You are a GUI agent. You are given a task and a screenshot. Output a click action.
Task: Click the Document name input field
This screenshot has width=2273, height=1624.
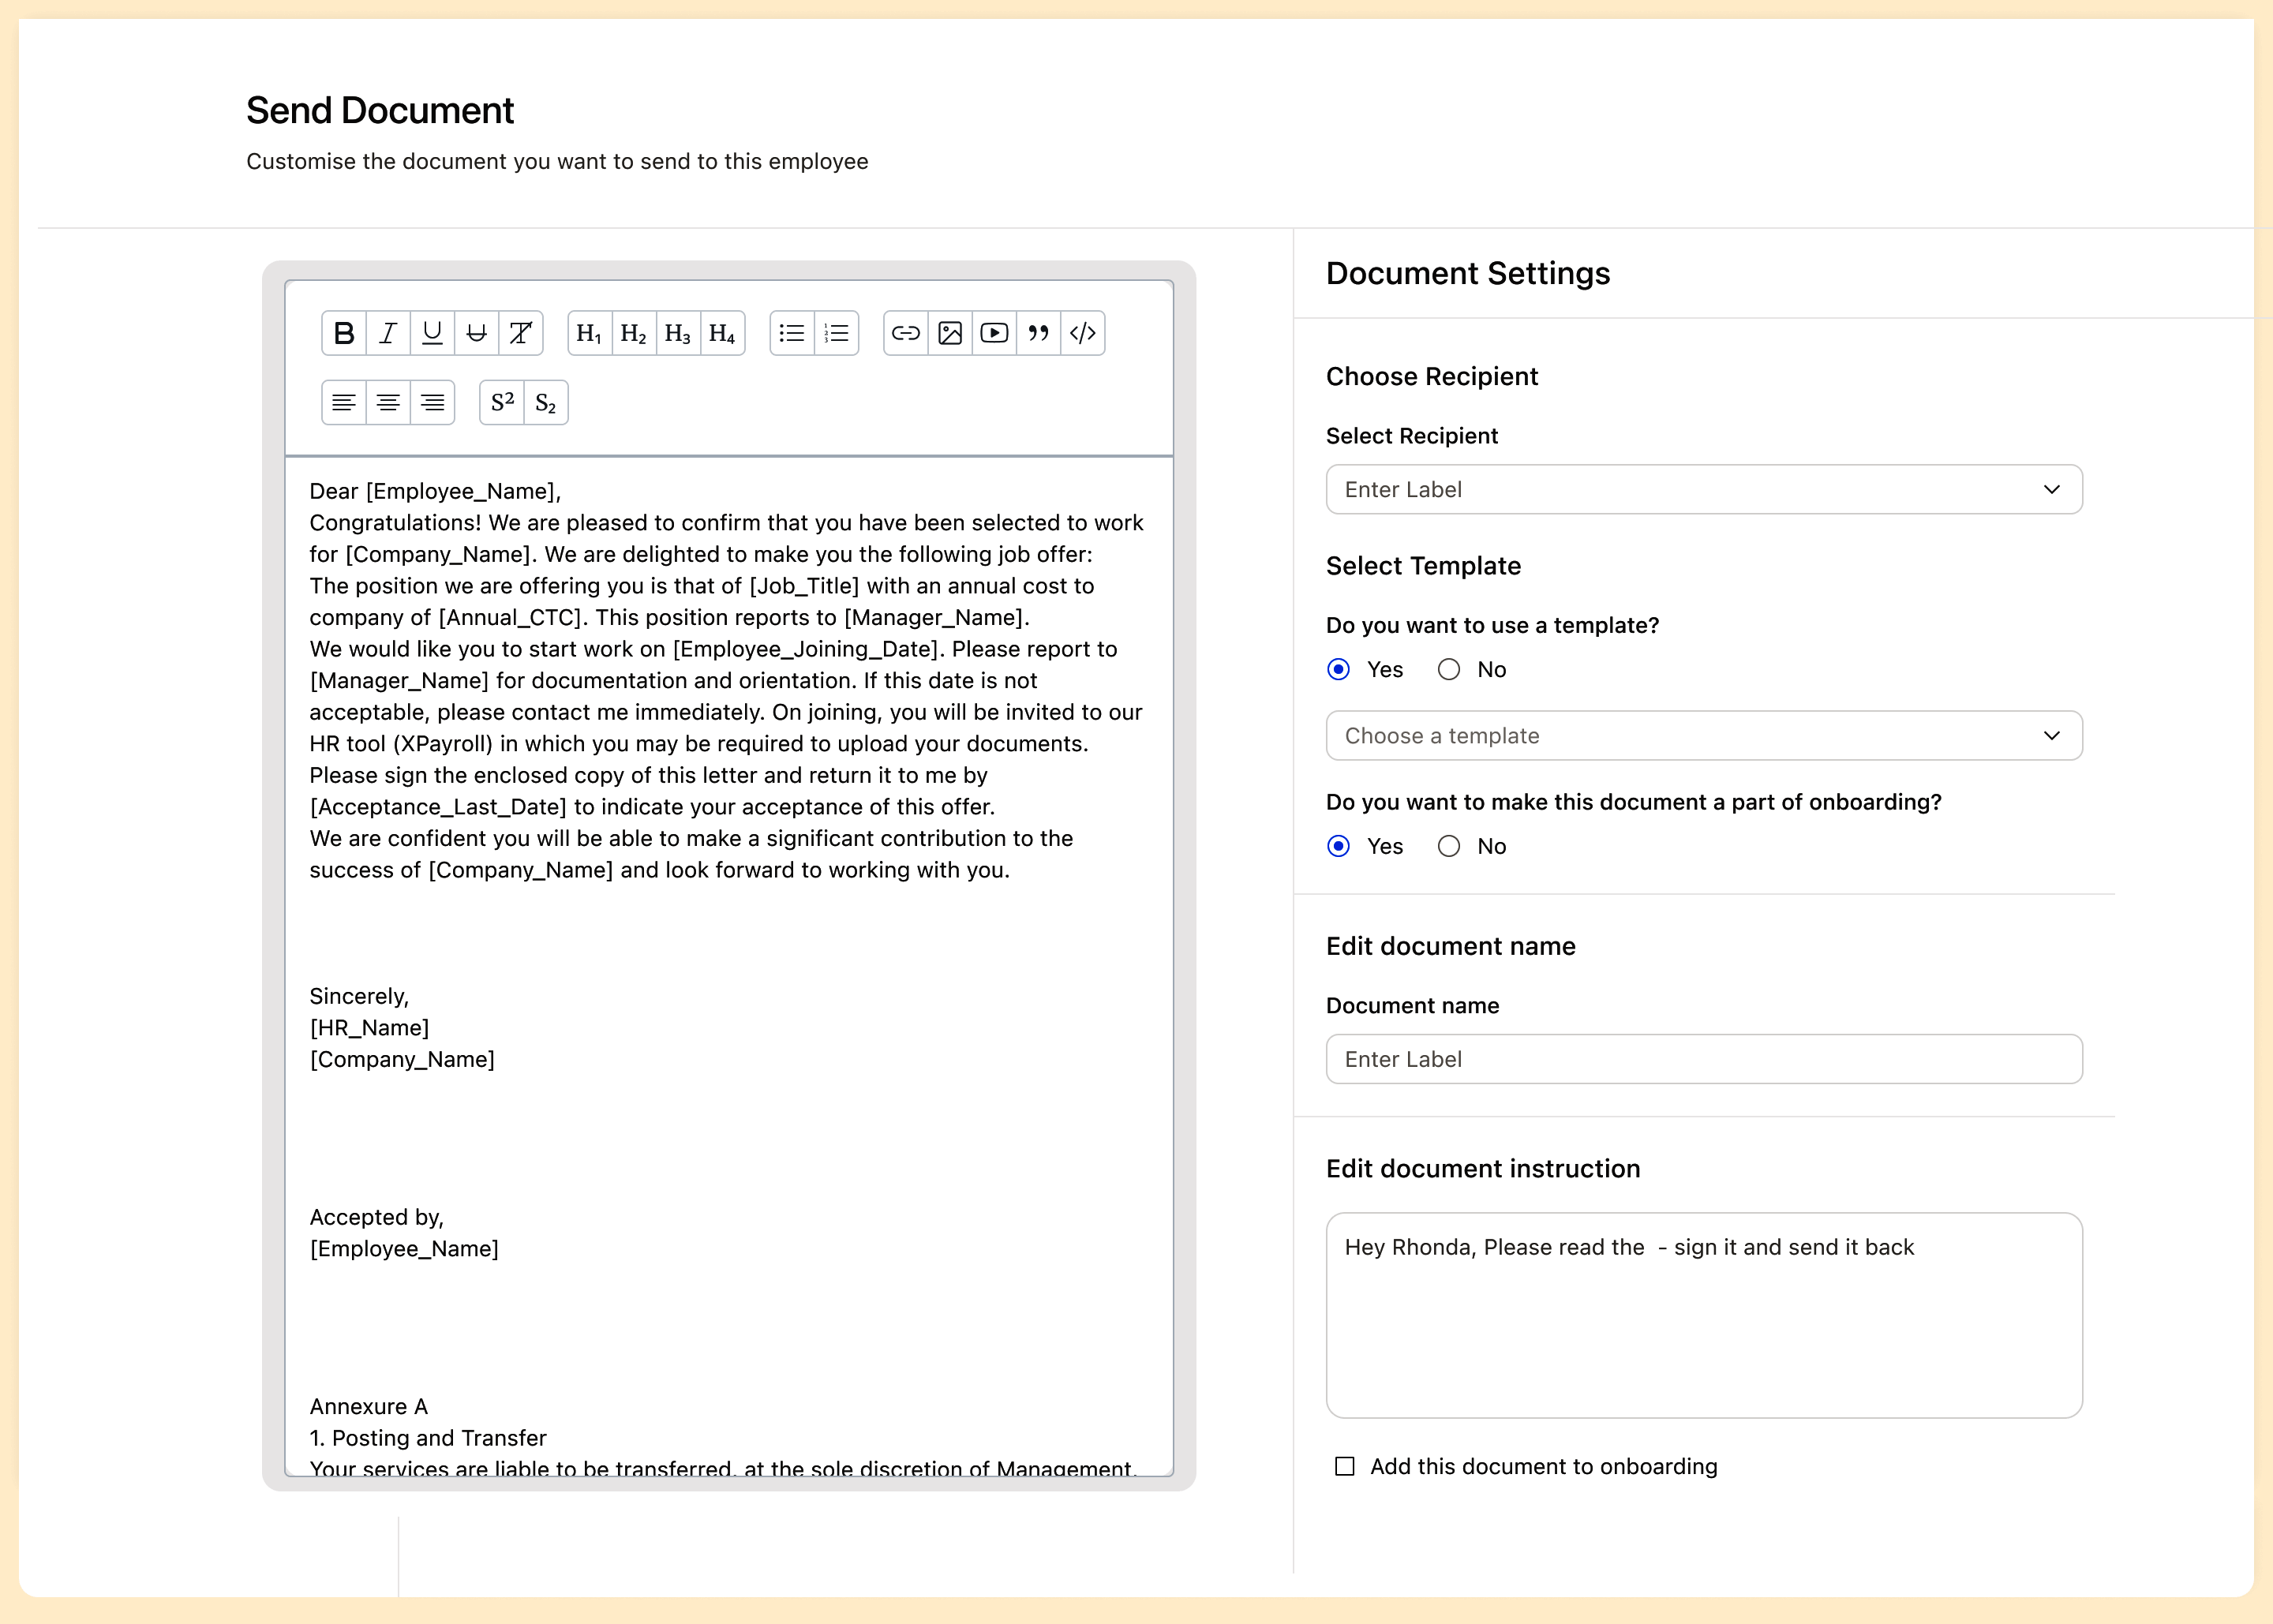(1703, 1060)
